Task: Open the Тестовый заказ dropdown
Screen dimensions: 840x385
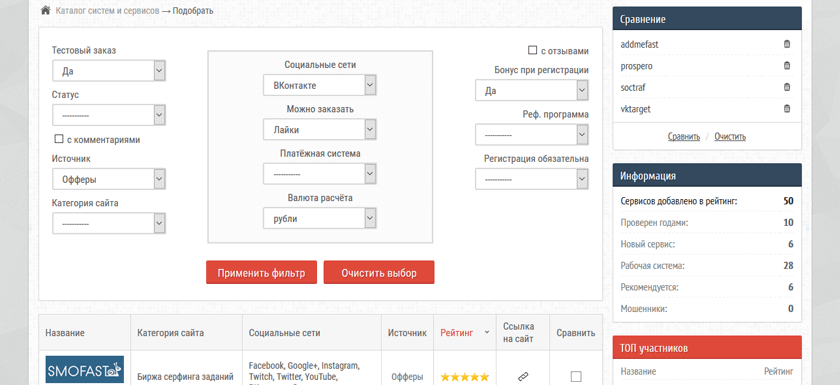Action: (109, 71)
